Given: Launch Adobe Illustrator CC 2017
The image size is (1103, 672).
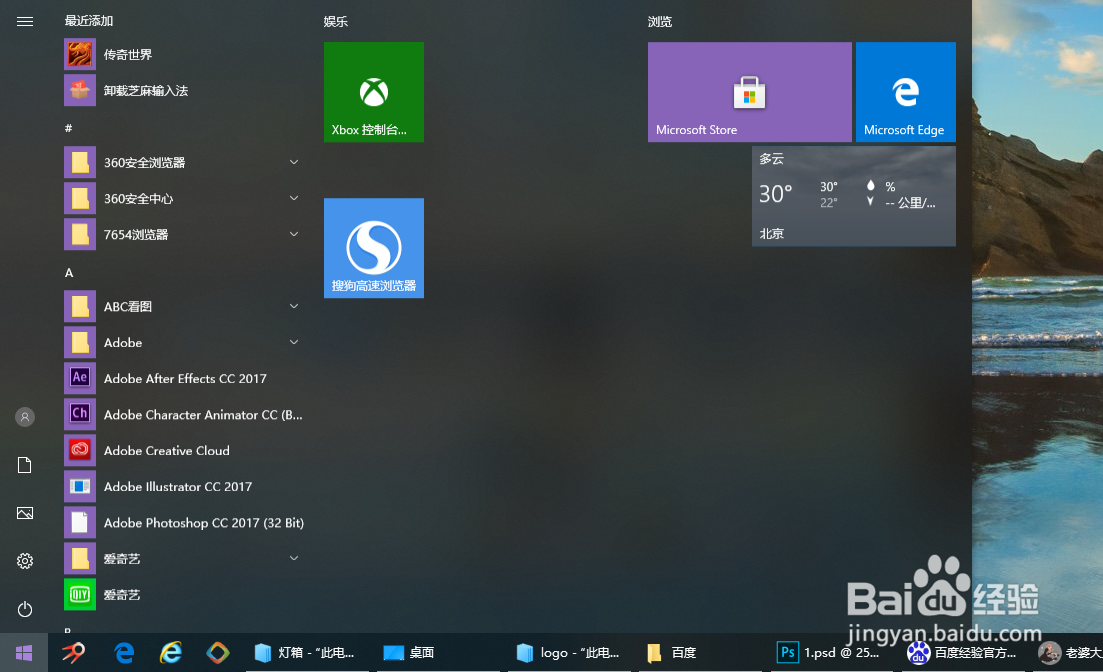Looking at the screenshot, I should (x=183, y=486).
